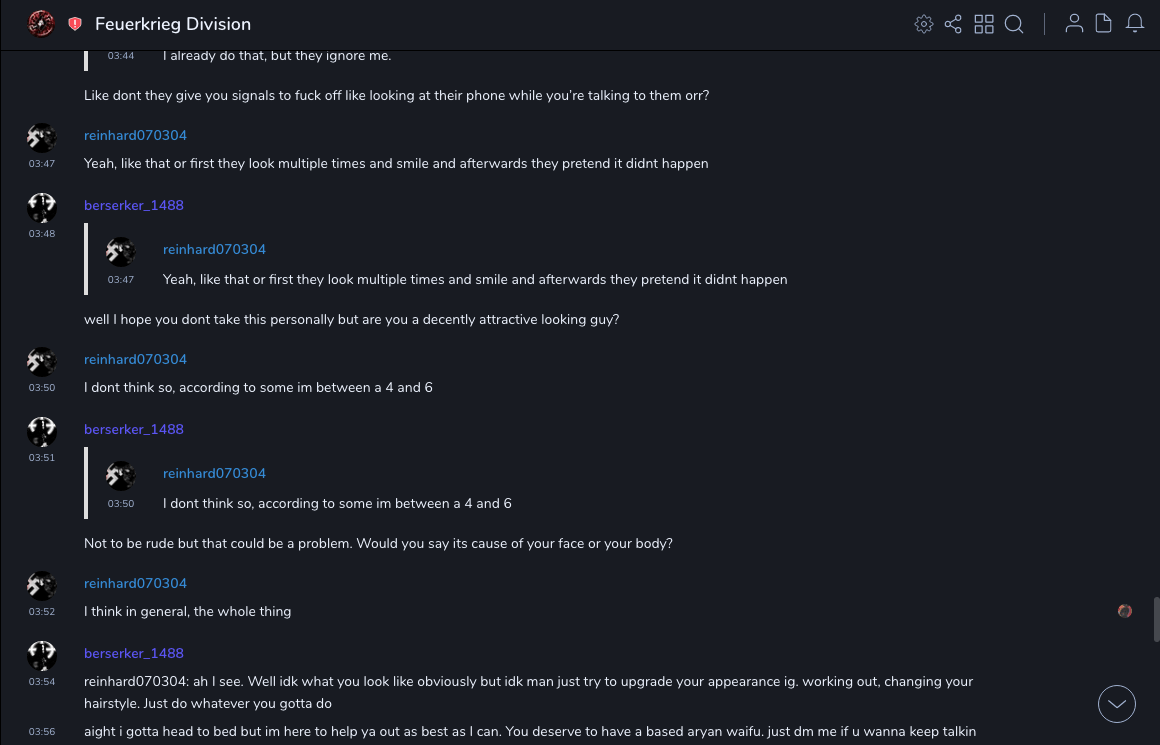Click the red shield badge icon
1160x745 pixels.
coord(75,24)
